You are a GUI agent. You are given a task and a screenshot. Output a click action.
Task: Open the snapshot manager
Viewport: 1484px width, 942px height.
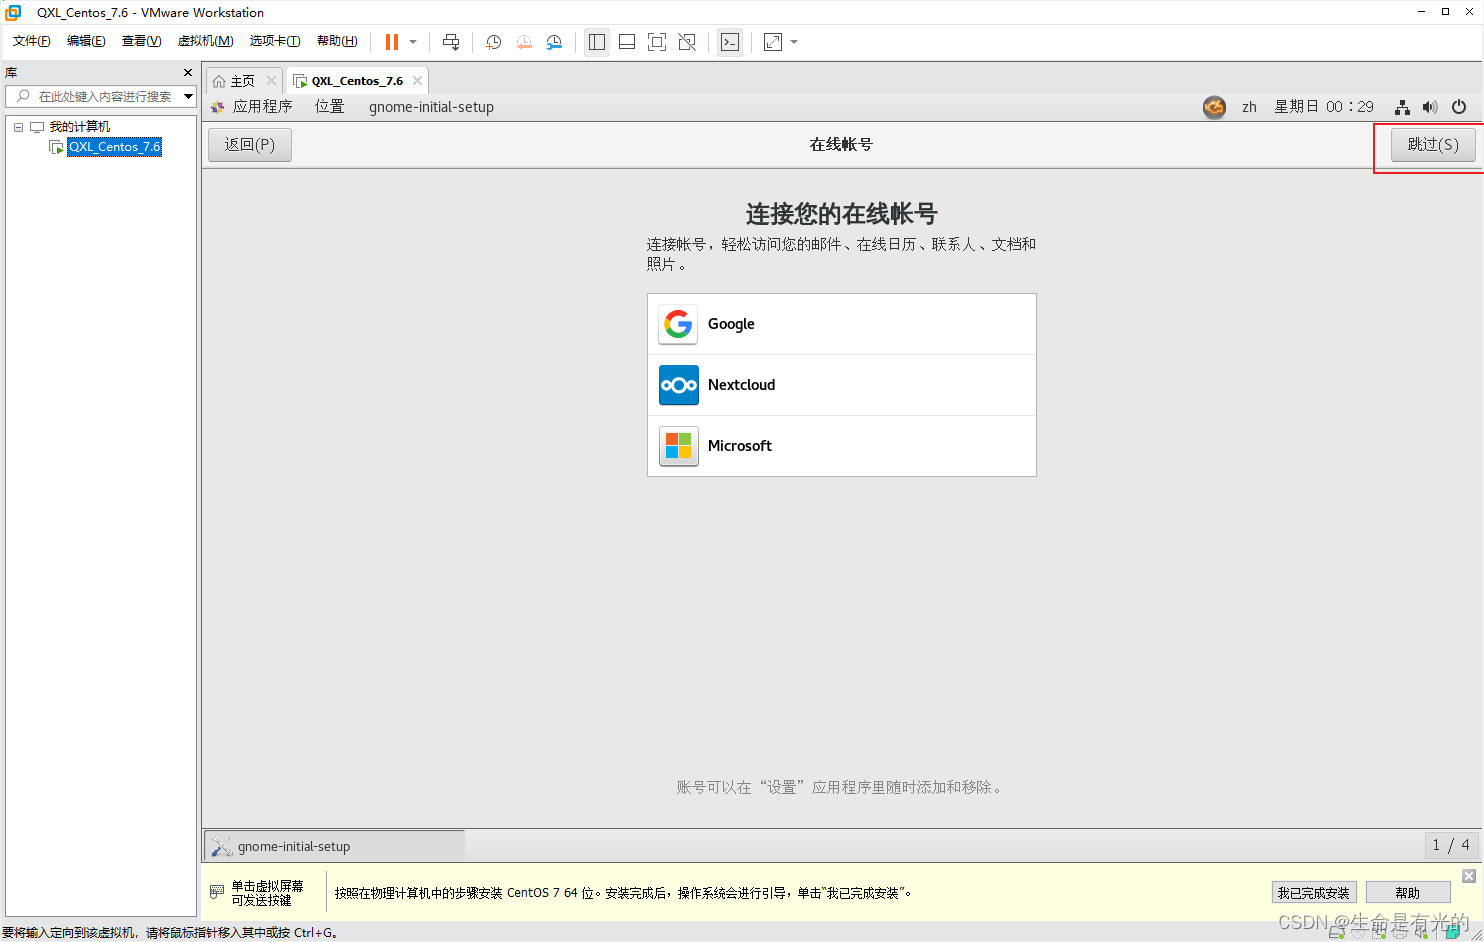[x=554, y=42]
